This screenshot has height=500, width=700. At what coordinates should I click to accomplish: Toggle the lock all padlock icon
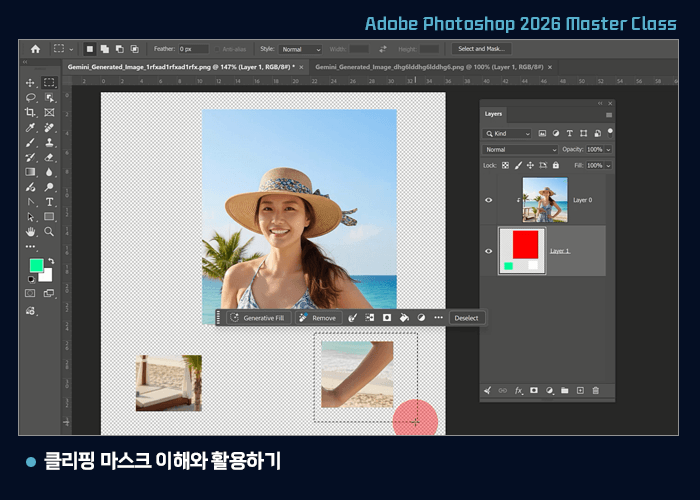tap(555, 165)
